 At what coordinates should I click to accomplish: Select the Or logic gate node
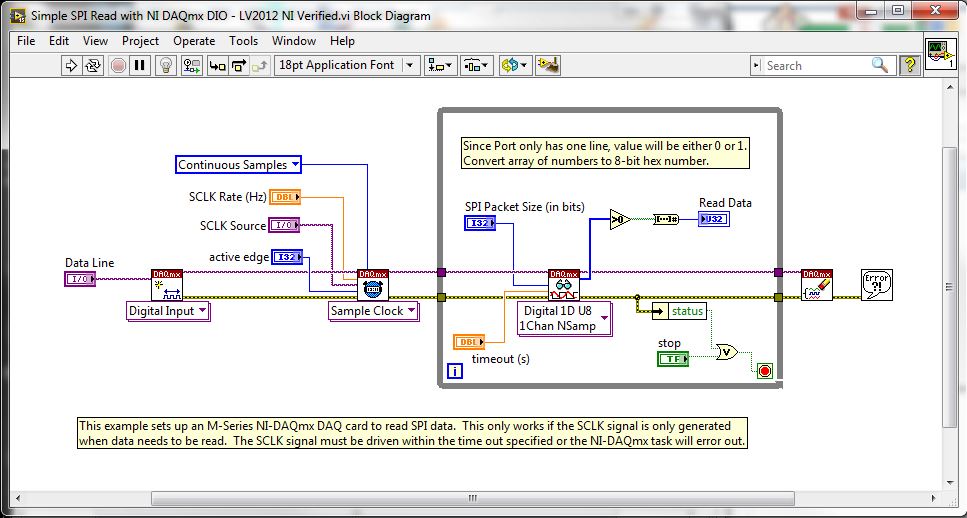[x=727, y=352]
